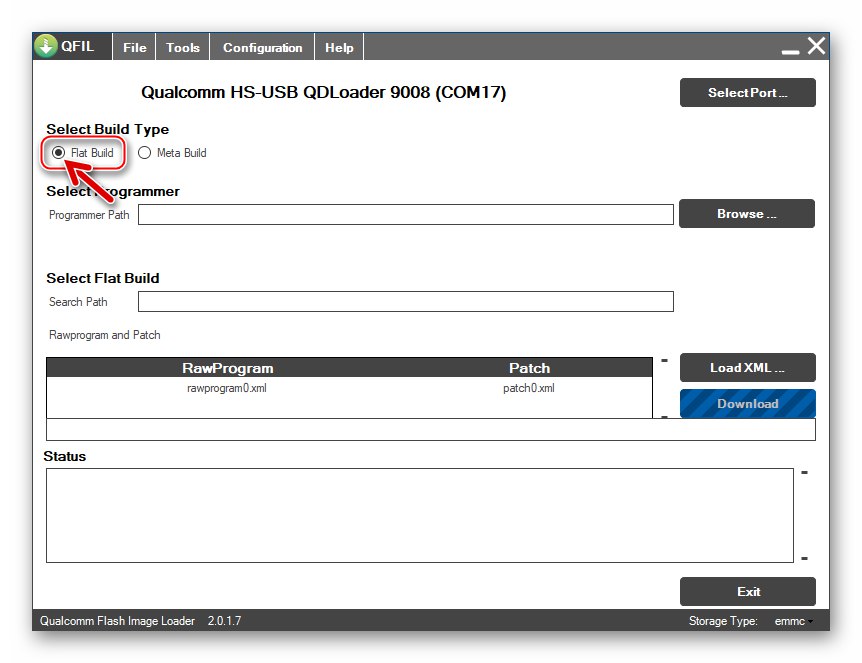
Task: Close the QFIL window
Action: (x=817, y=46)
